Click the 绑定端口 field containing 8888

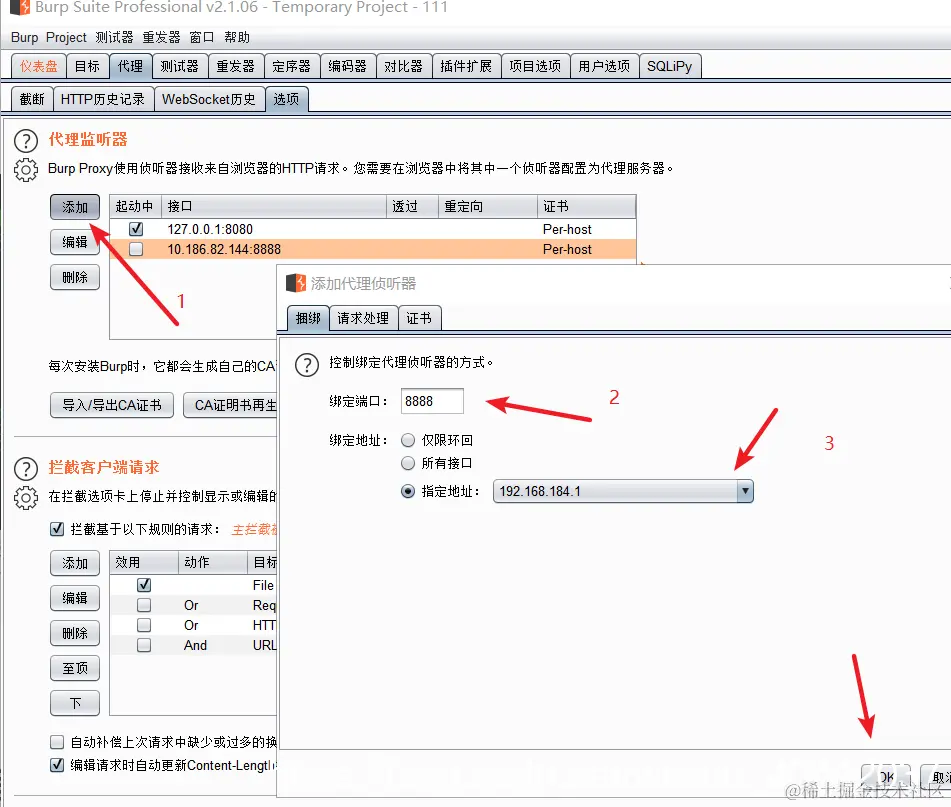432,401
